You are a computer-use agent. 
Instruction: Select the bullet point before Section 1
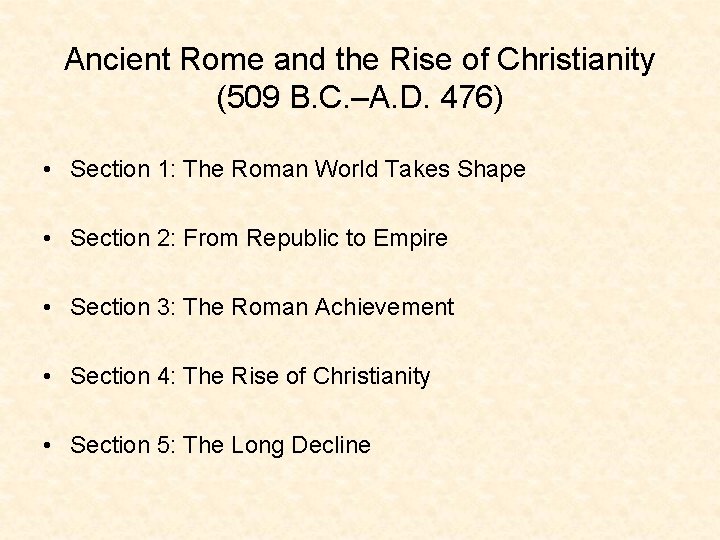point(47,170)
